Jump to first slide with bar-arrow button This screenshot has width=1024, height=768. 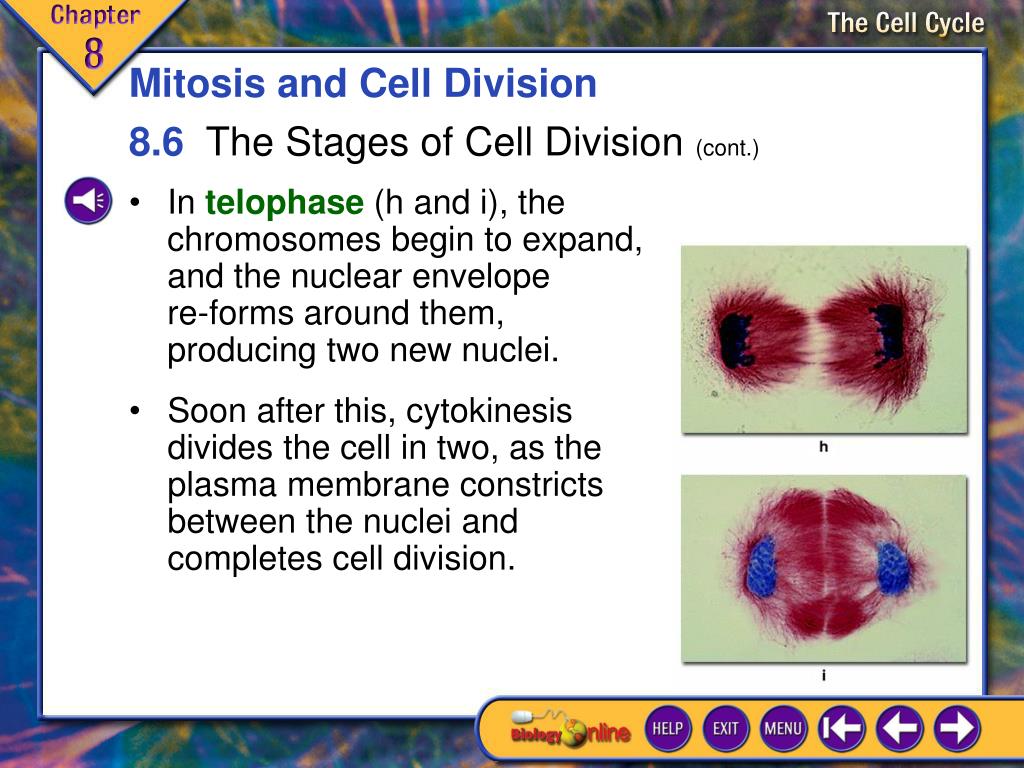tap(841, 728)
